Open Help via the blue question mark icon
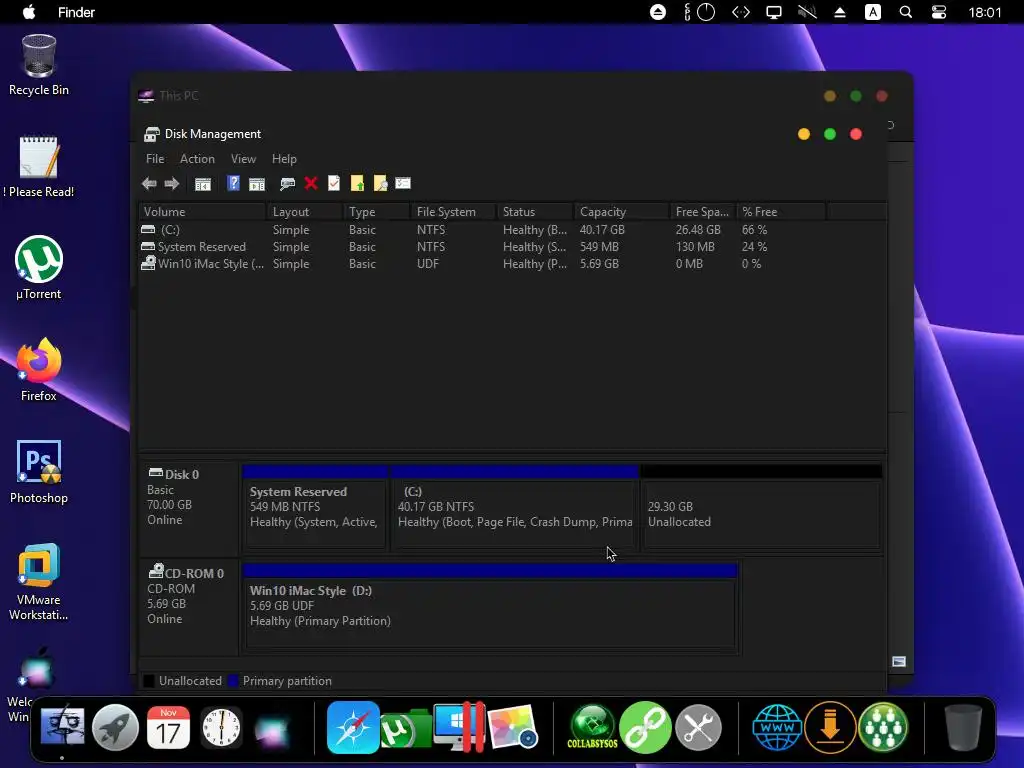The width and height of the screenshot is (1024, 768). tap(233, 183)
